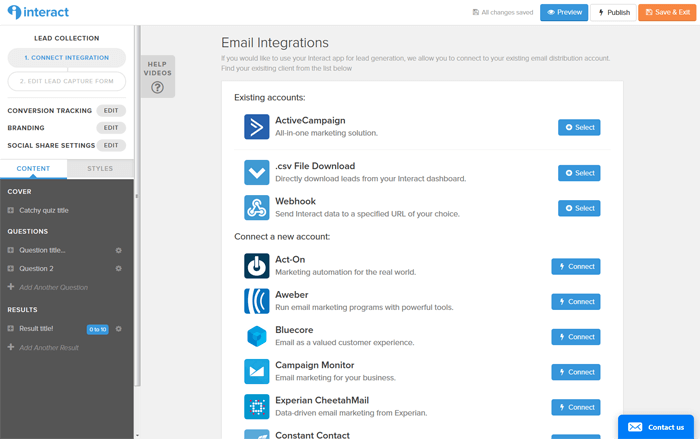Add Another Question
This screenshot has width=700, height=439.
(53, 287)
